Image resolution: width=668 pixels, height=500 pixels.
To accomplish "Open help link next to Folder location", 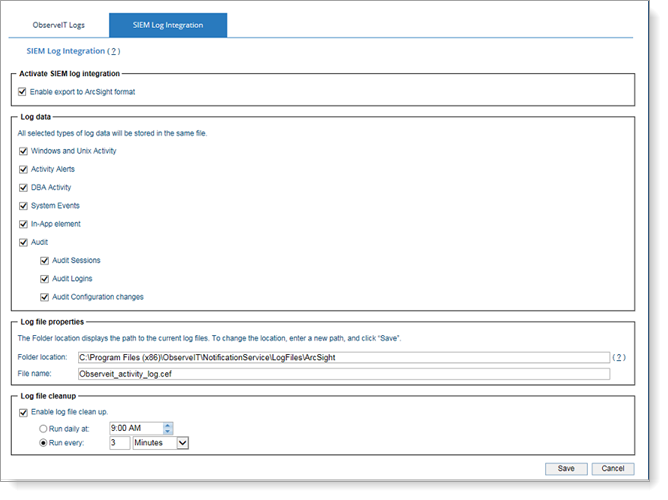I will click(619, 357).
